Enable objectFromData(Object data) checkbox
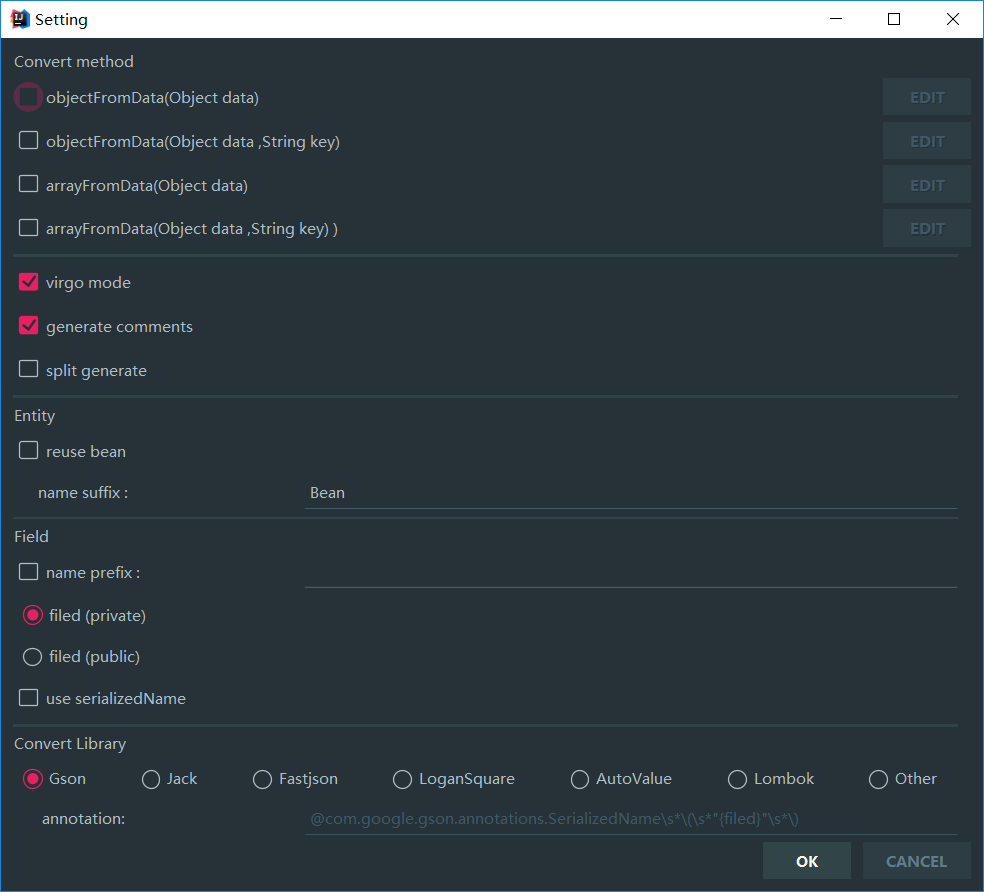The image size is (984, 892). pos(29,97)
